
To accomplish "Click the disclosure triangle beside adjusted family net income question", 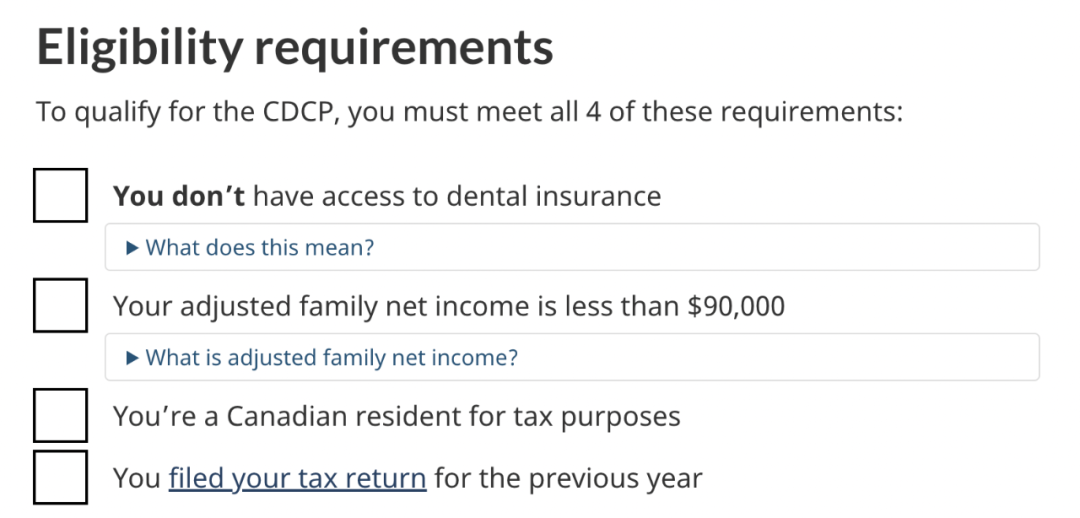I will (x=133, y=358).
